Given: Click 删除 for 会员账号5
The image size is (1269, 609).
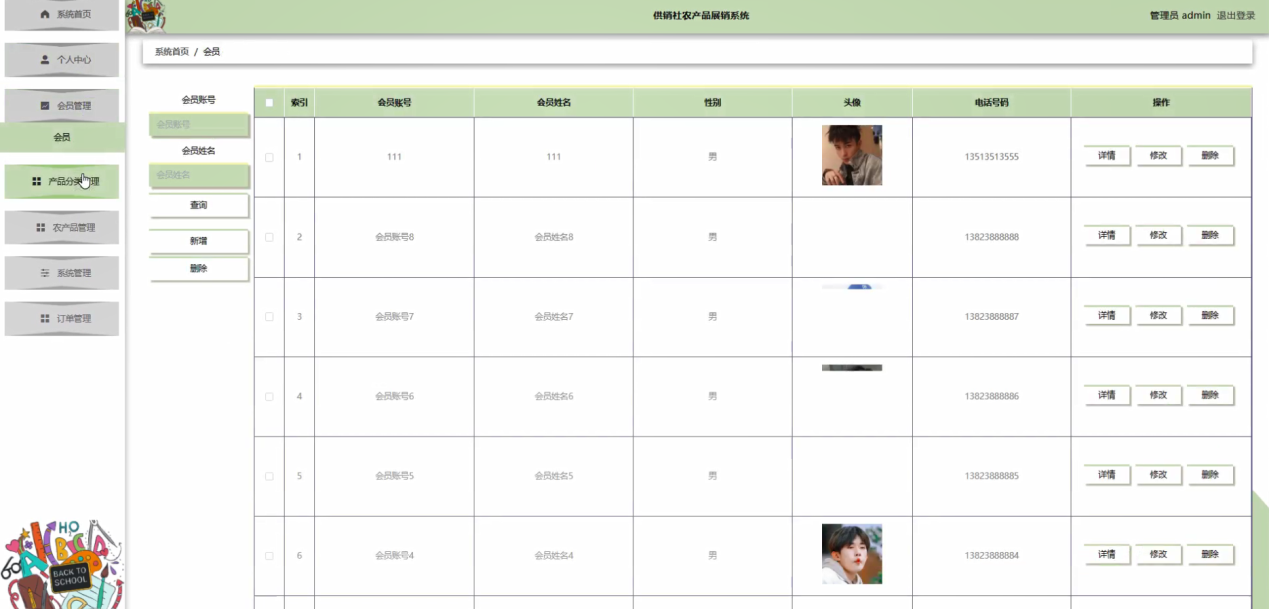Looking at the screenshot, I should pos(1210,474).
